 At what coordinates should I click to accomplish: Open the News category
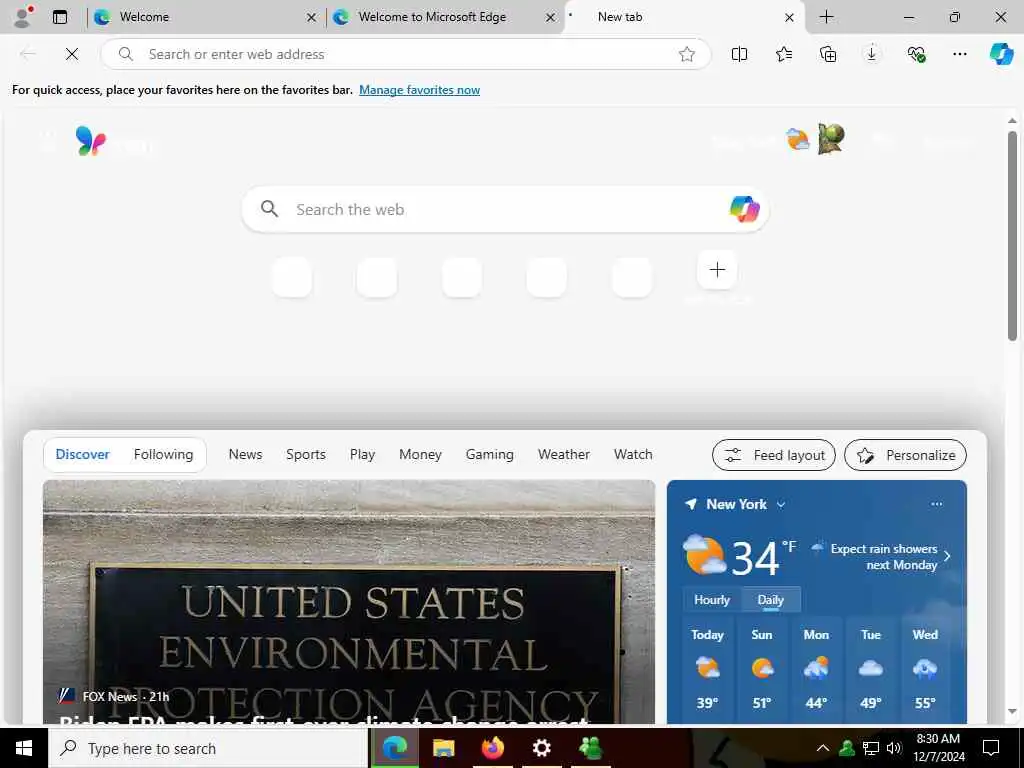click(246, 455)
